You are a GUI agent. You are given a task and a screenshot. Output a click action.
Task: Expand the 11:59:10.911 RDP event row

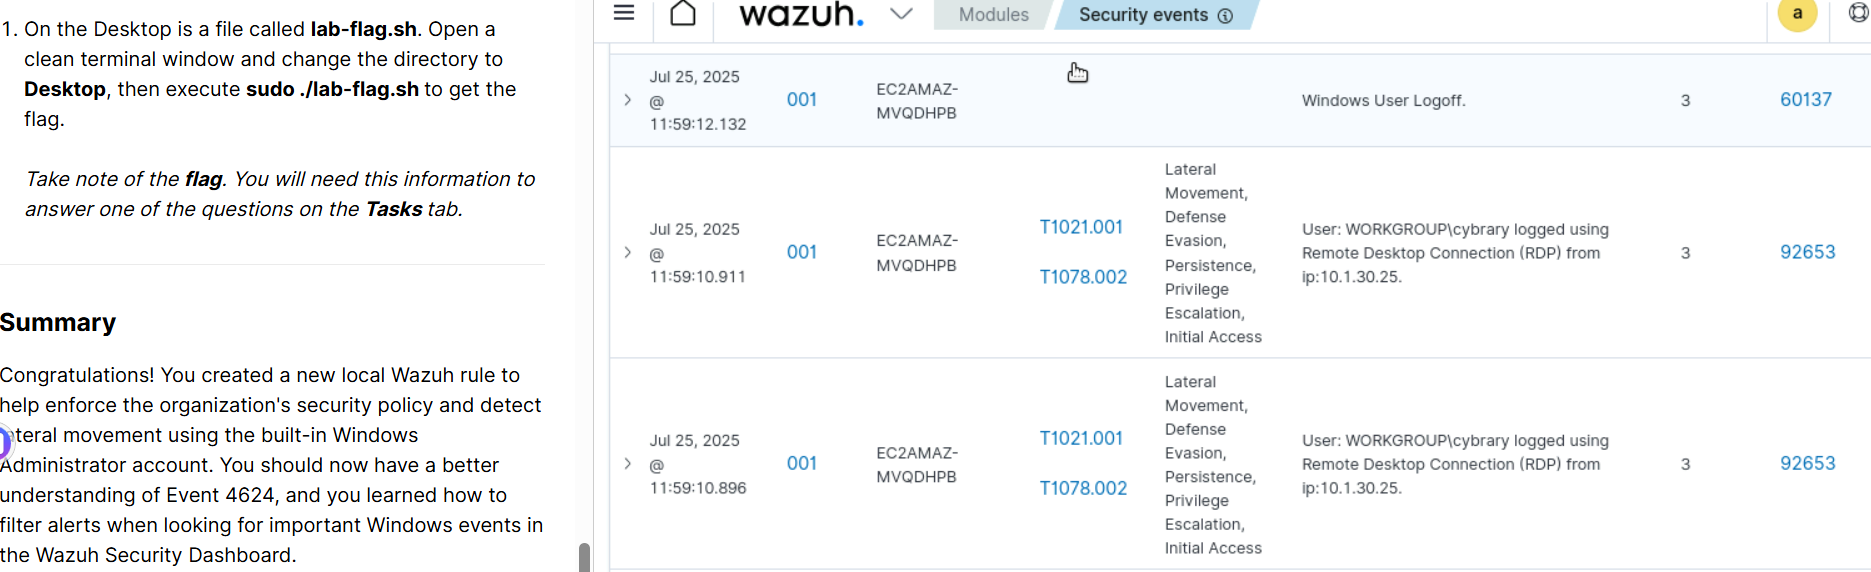628,252
